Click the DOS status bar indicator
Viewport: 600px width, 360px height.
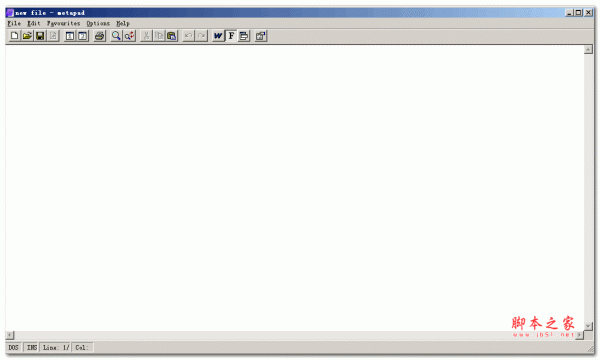[x=13, y=347]
